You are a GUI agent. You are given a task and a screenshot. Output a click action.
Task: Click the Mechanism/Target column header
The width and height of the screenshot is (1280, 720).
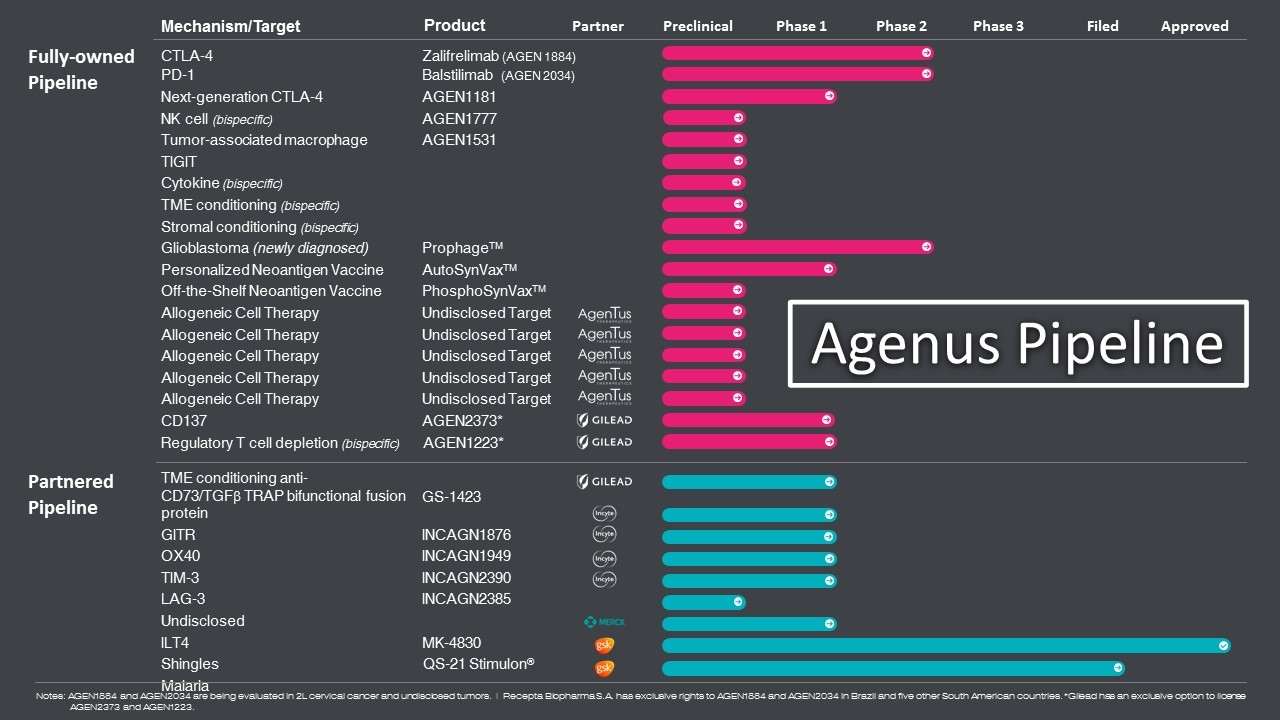(230, 27)
